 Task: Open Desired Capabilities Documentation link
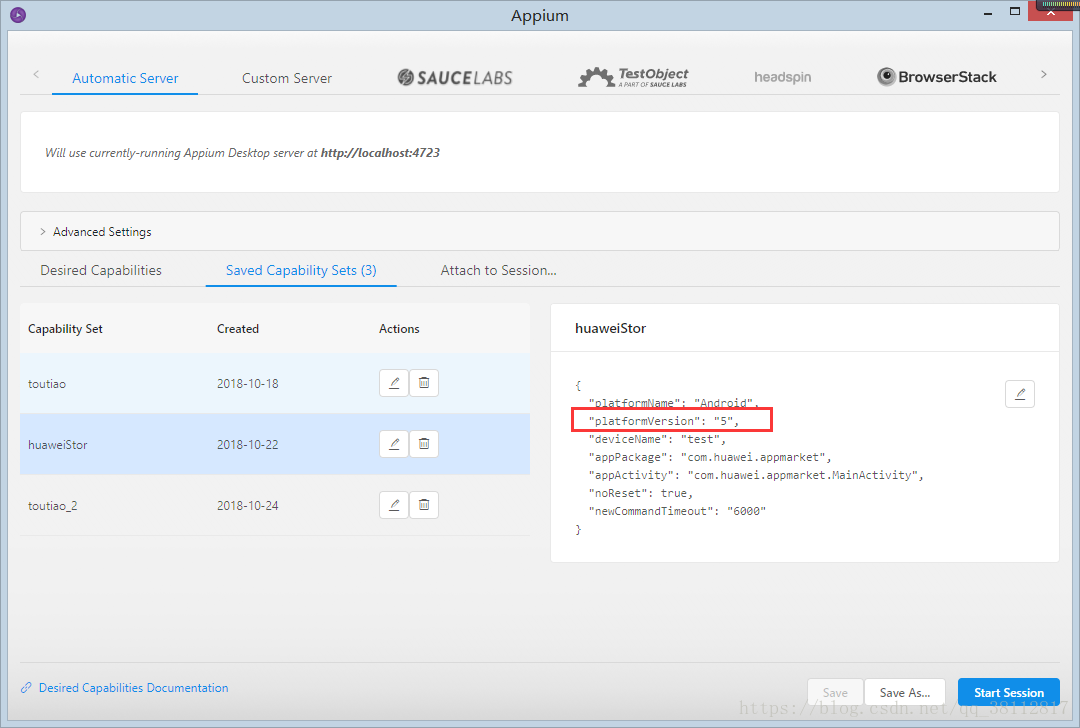(133, 687)
